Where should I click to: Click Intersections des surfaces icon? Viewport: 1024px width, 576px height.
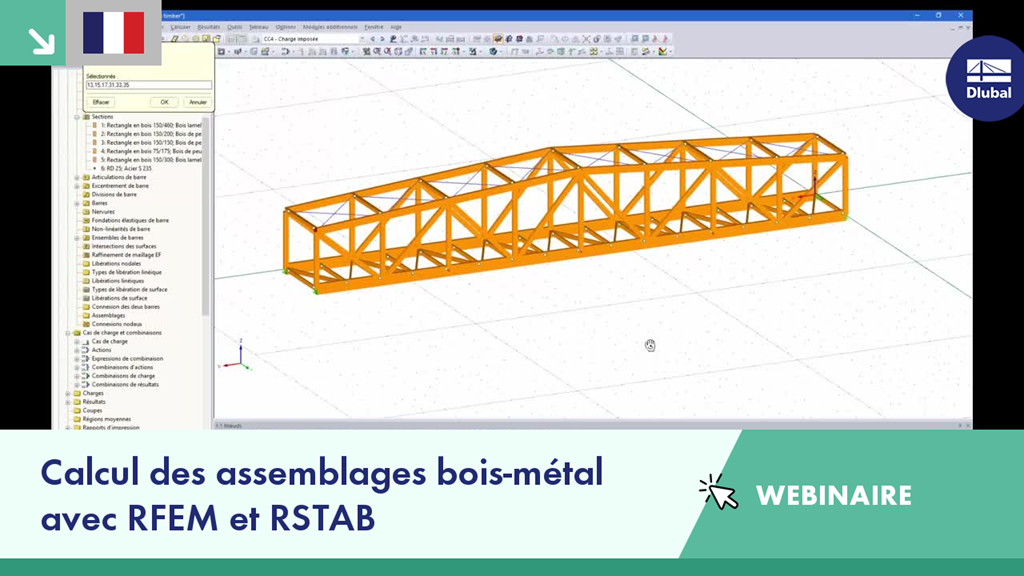tap(86, 246)
